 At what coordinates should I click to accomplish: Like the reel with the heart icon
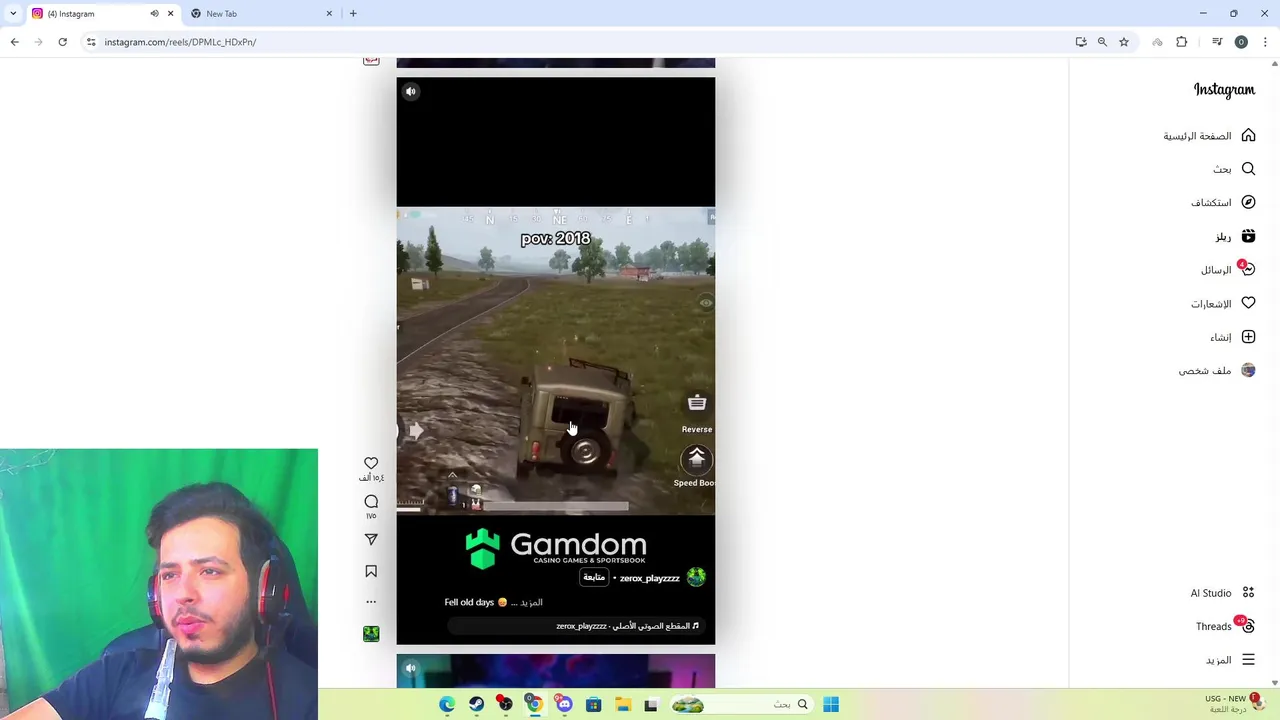point(371,463)
